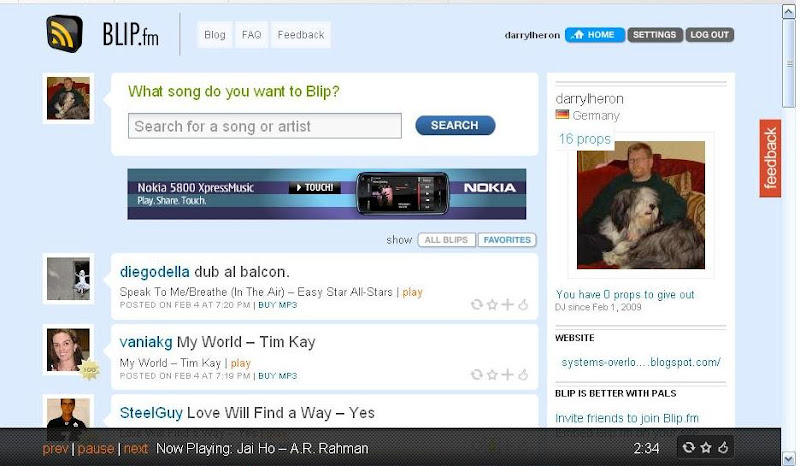Click the vertical scrollbar thumb
Screen dimensions: 800x466
789,64
